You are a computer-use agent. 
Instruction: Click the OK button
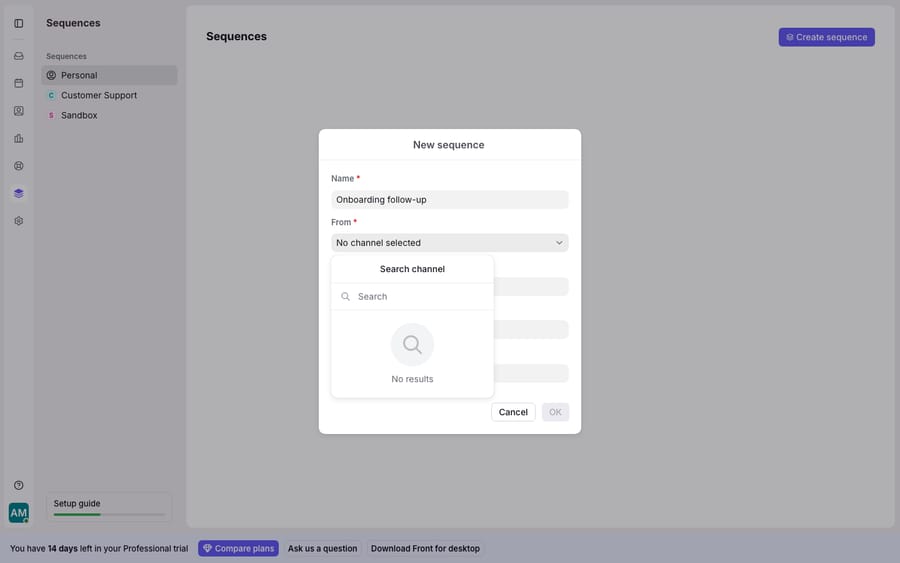pyautogui.click(x=555, y=412)
